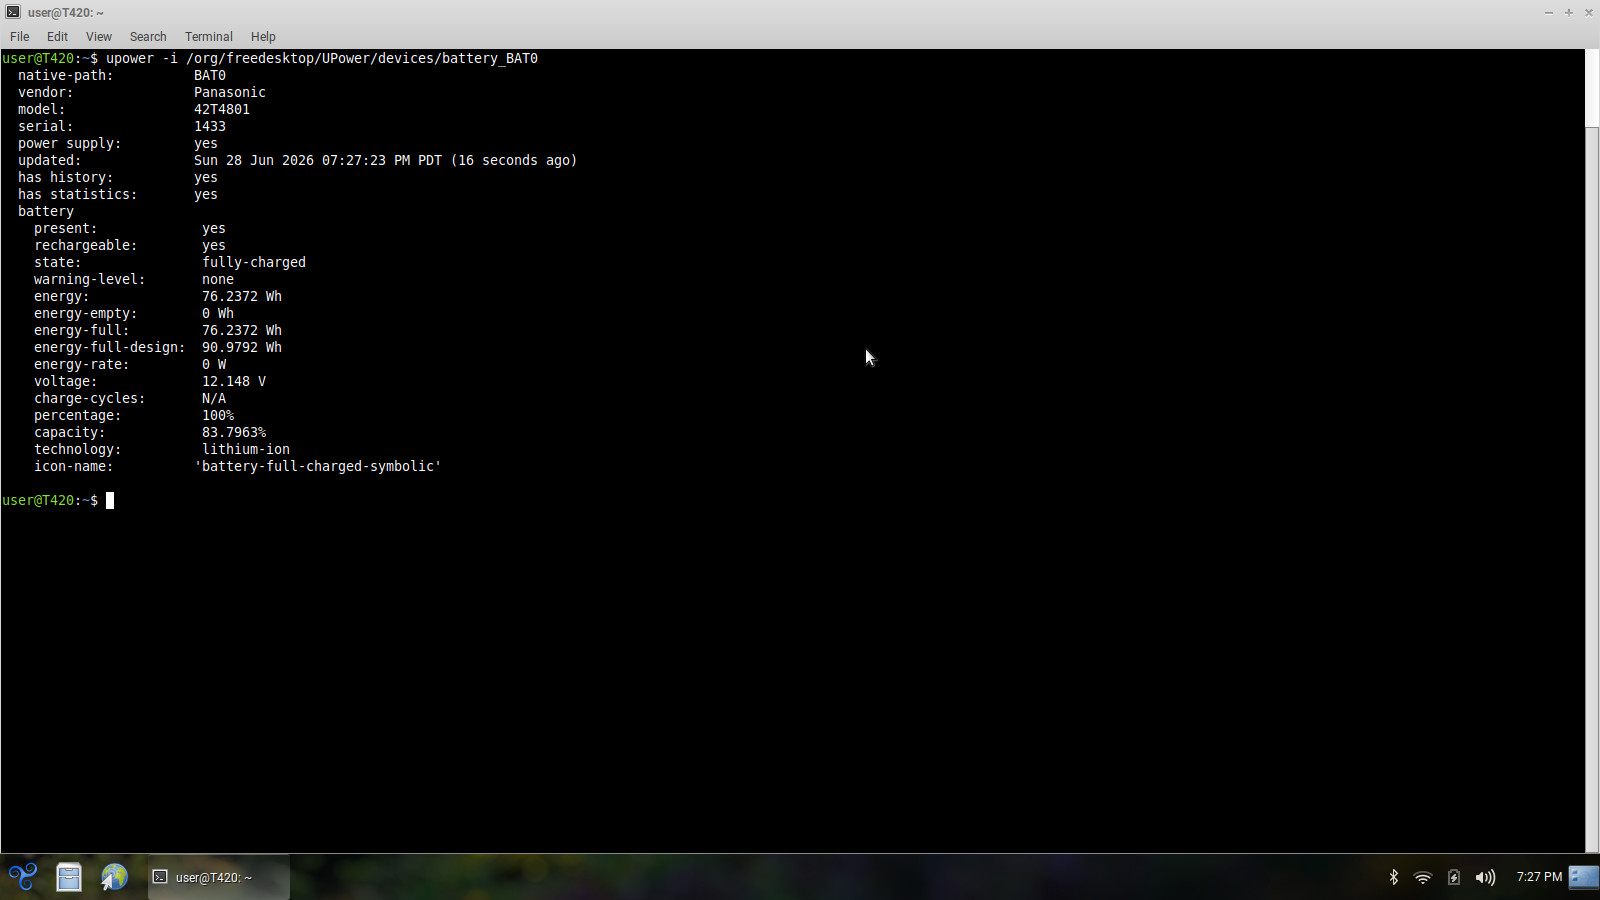Screen dimensions: 1600x900
Task: Click the capacity value '83.7963%'
Action: click(234, 432)
